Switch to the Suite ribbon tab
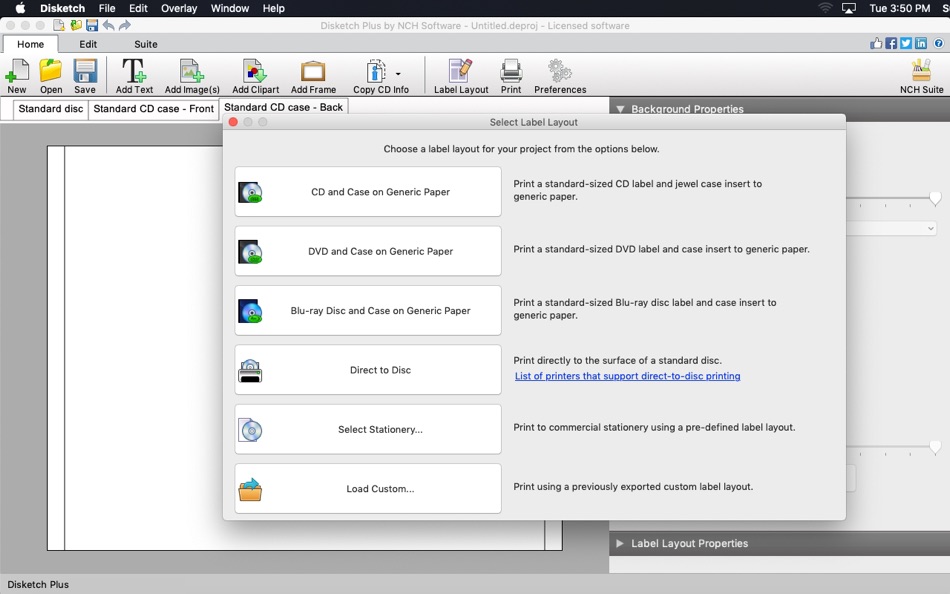 [145, 44]
